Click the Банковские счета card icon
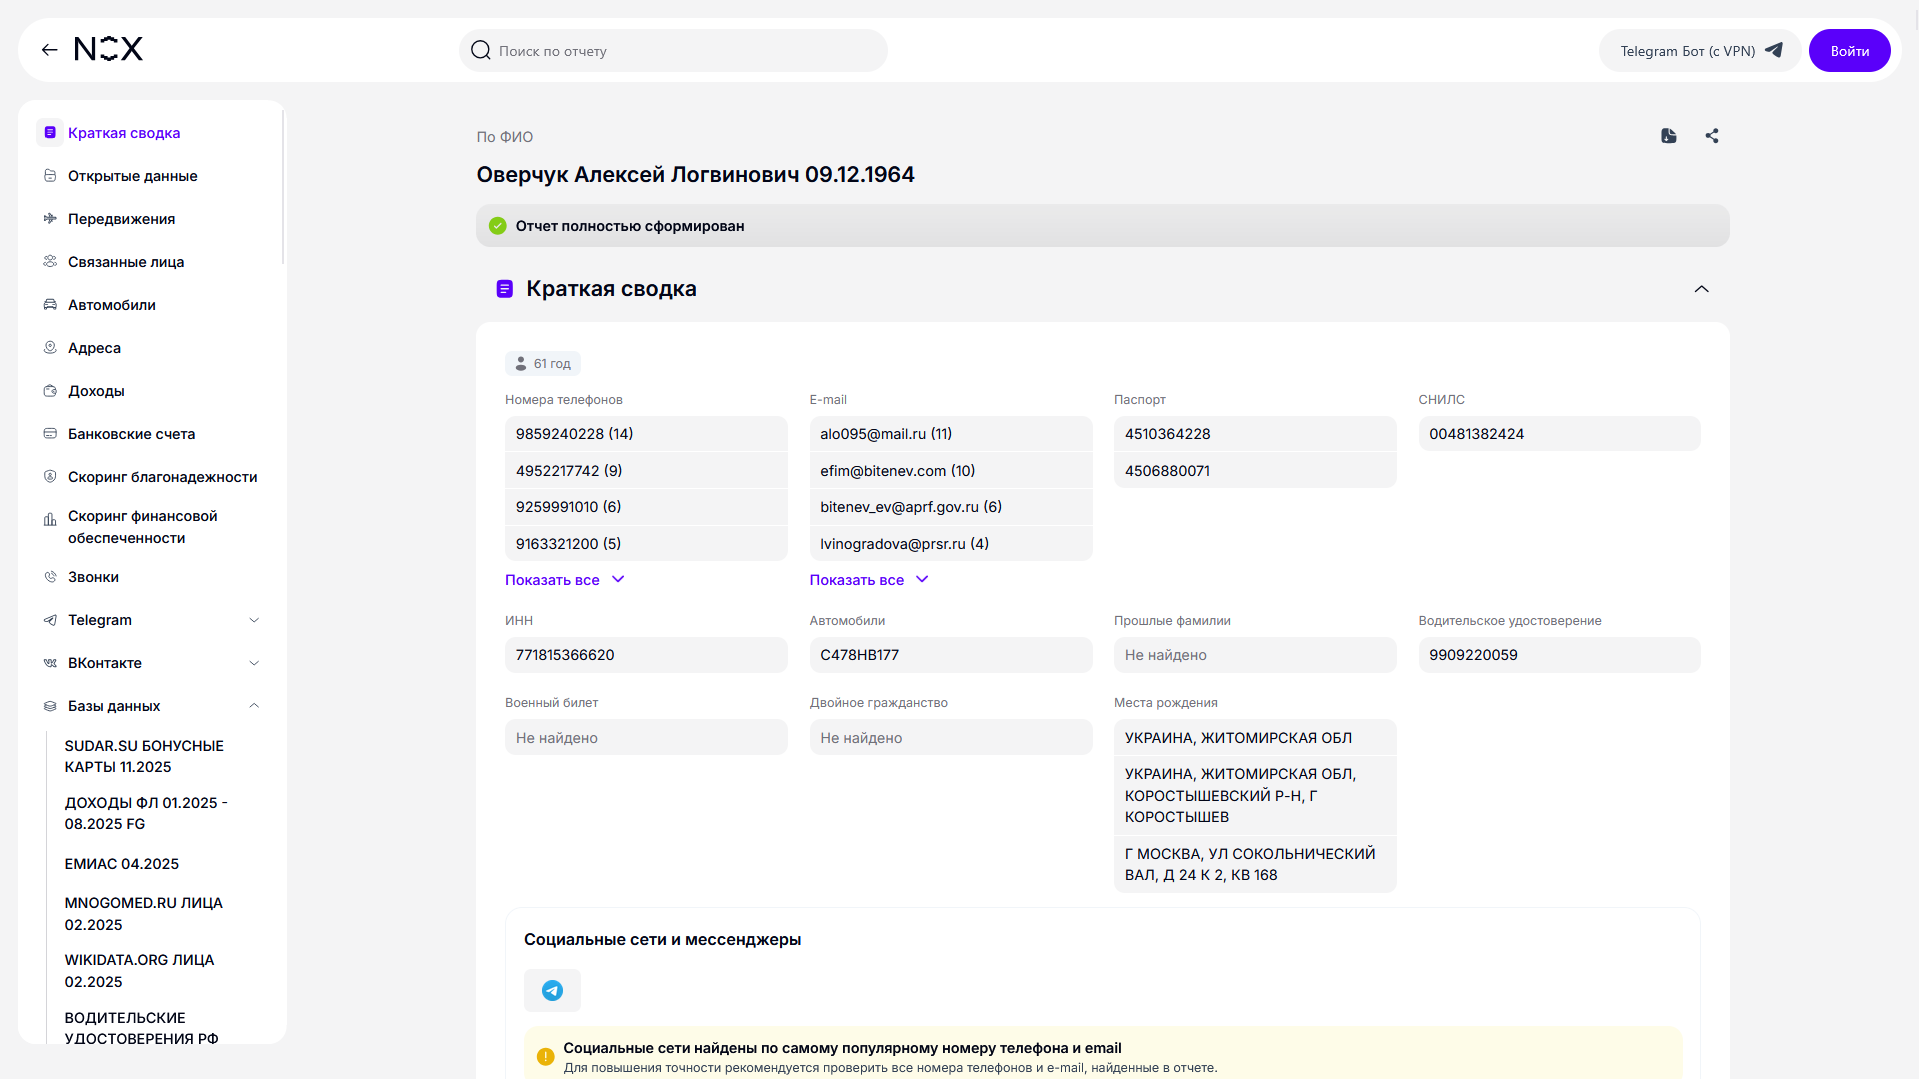 coord(50,433)
